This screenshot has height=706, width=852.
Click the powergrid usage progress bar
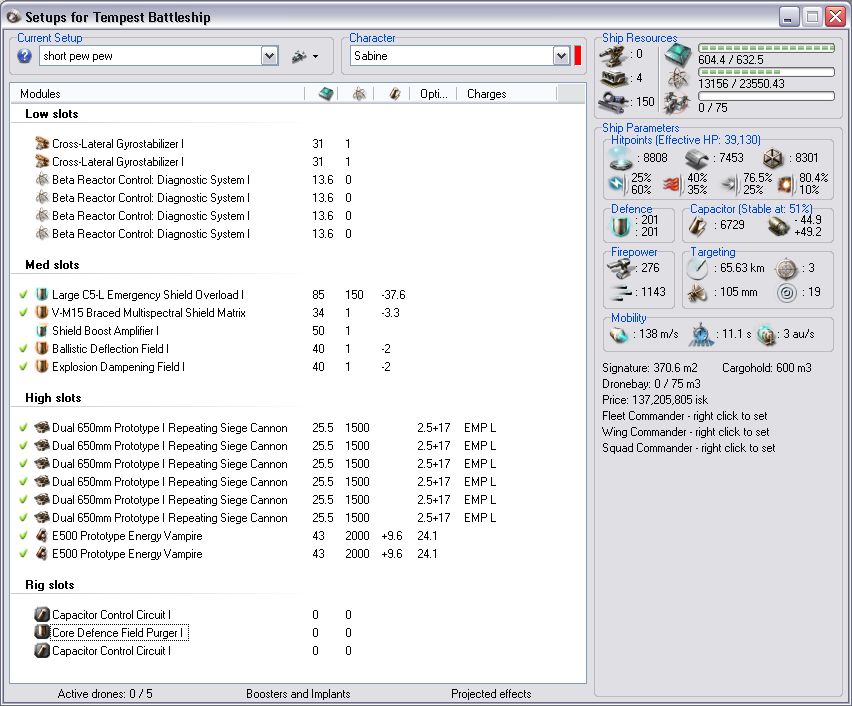point(766,72)
